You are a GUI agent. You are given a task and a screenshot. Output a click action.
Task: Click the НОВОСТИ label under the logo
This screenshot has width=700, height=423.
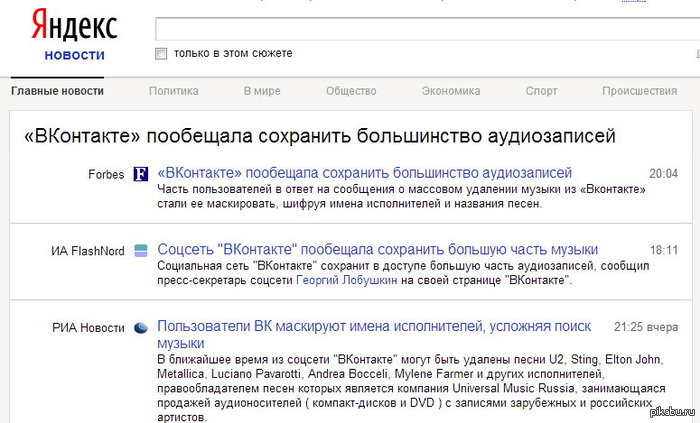[x=74, y=55]
